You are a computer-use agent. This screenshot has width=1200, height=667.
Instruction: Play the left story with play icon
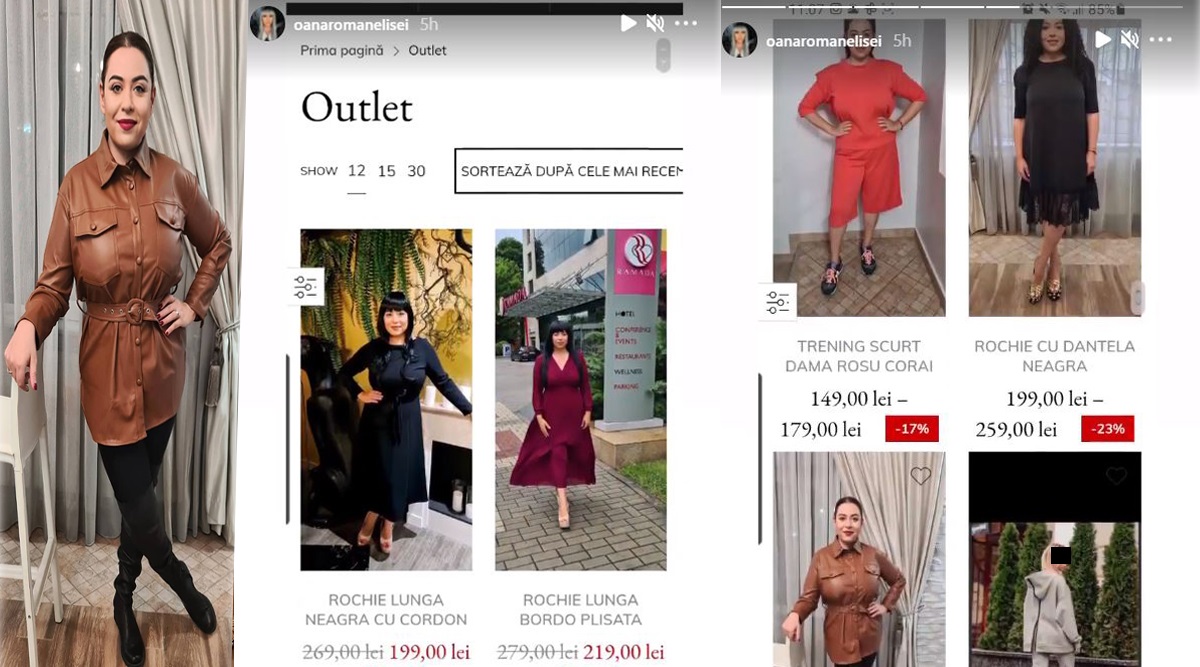click(x=628, y=23)
